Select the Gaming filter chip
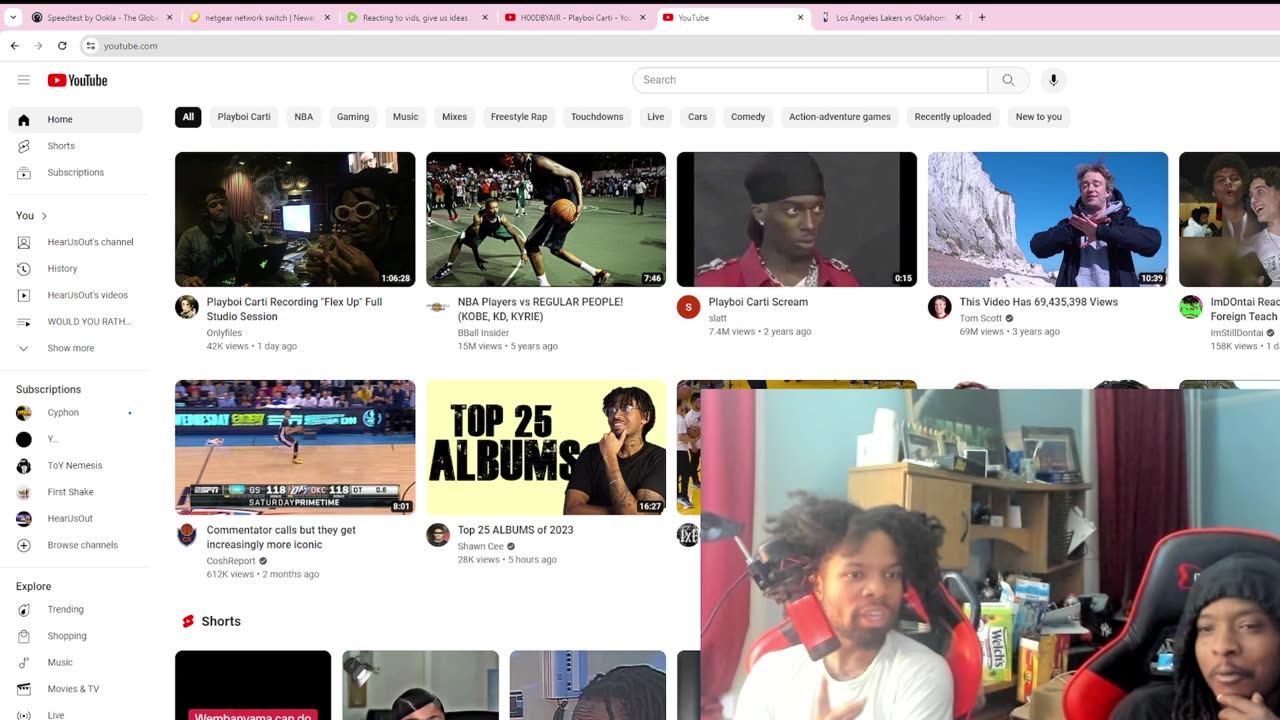The image size is (1280, 720). click(353, 117)
